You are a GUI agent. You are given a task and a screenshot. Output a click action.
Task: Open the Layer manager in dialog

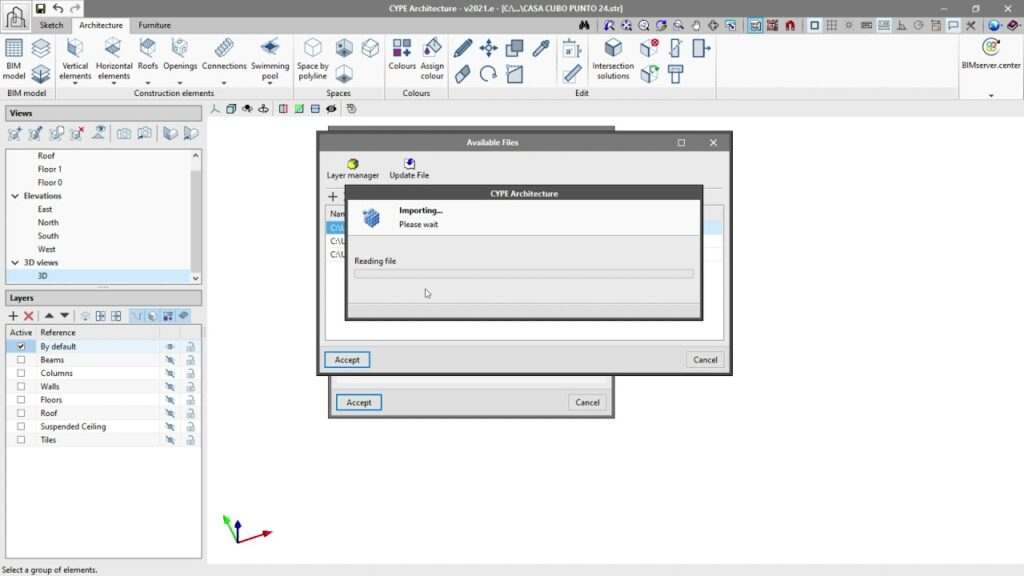tap(353, 167)
